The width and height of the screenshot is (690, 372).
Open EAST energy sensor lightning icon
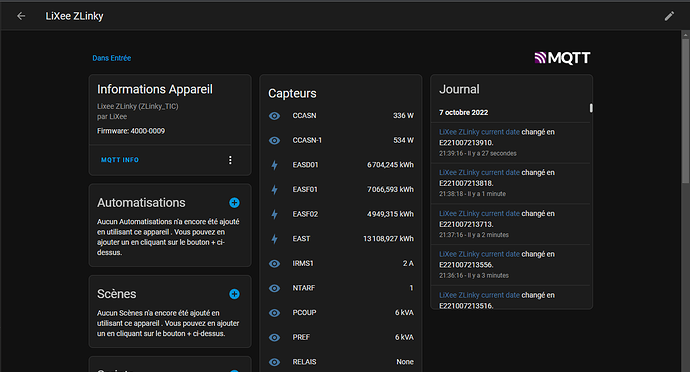pyautogui.click(x=275, y=239)
